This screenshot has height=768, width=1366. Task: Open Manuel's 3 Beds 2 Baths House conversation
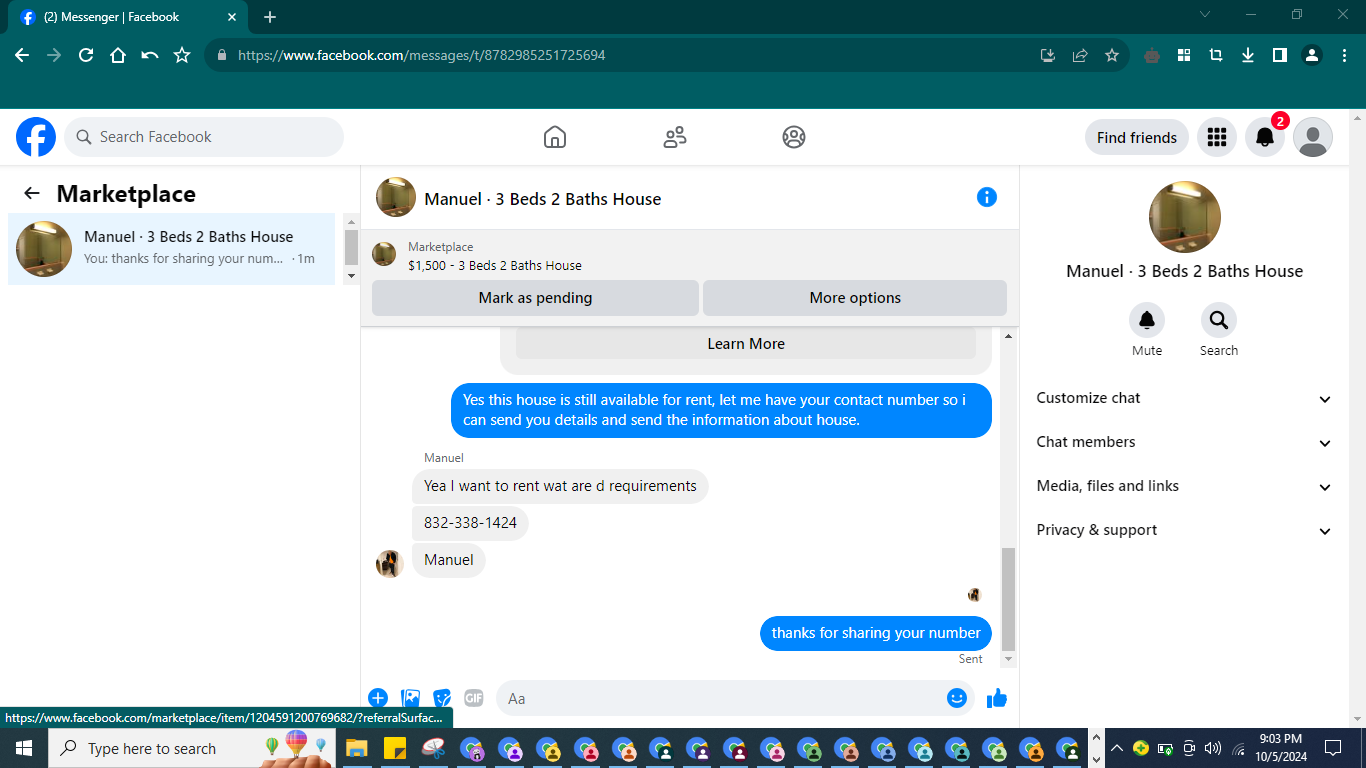[172, 249]
